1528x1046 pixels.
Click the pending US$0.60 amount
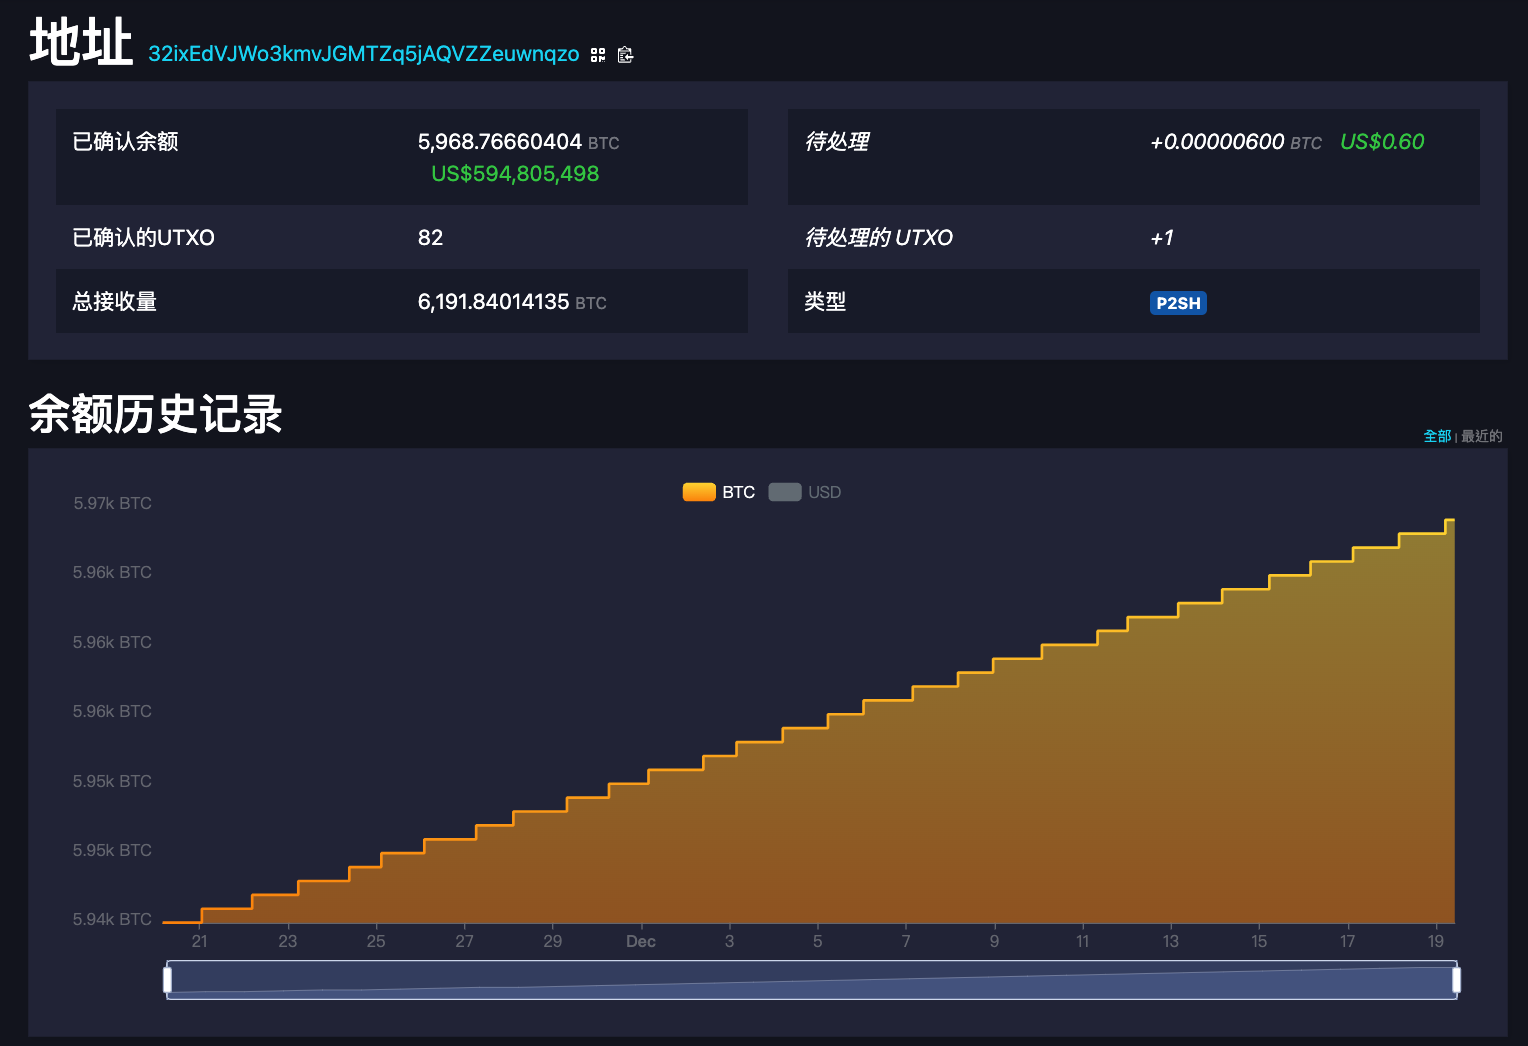1382,142
